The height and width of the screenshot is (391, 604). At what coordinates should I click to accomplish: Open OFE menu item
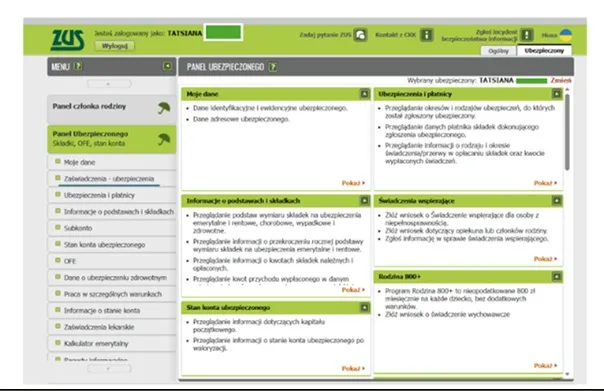[x=112, y=261]
